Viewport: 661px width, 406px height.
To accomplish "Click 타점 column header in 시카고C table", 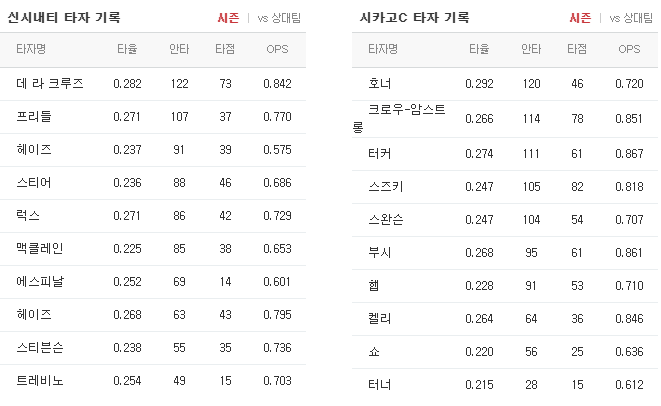I will point(577,49).
